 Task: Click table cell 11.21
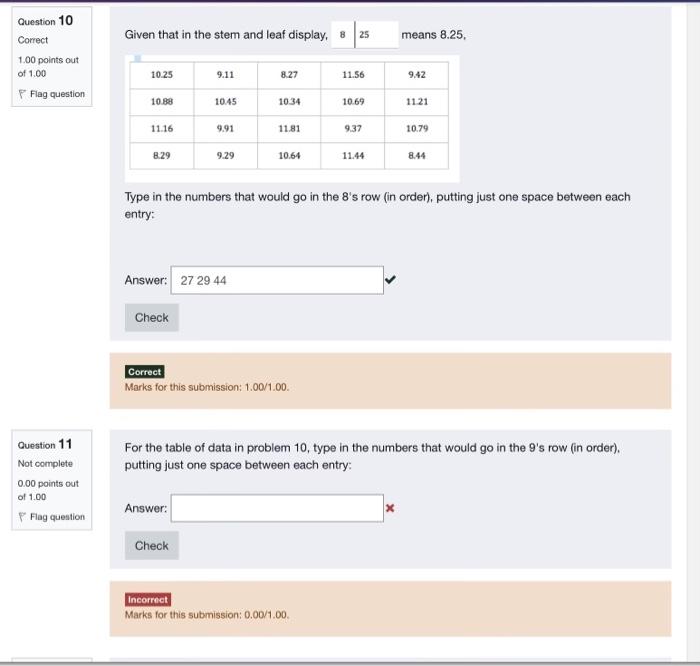(x=417, y=102)
